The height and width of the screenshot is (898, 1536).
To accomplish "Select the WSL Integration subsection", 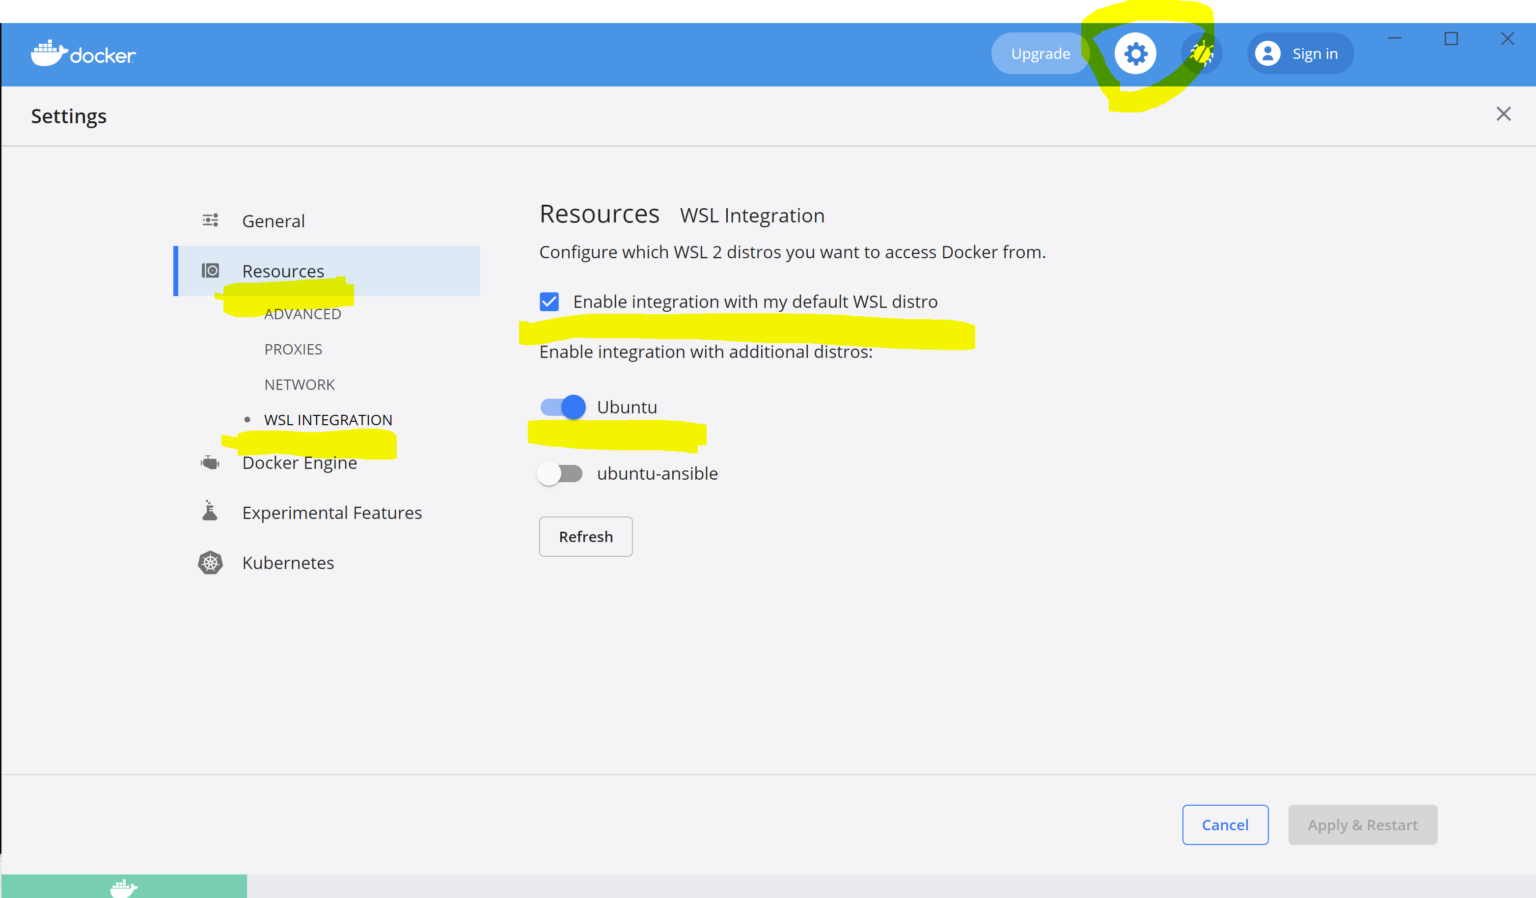I will [x=328, y=420].
